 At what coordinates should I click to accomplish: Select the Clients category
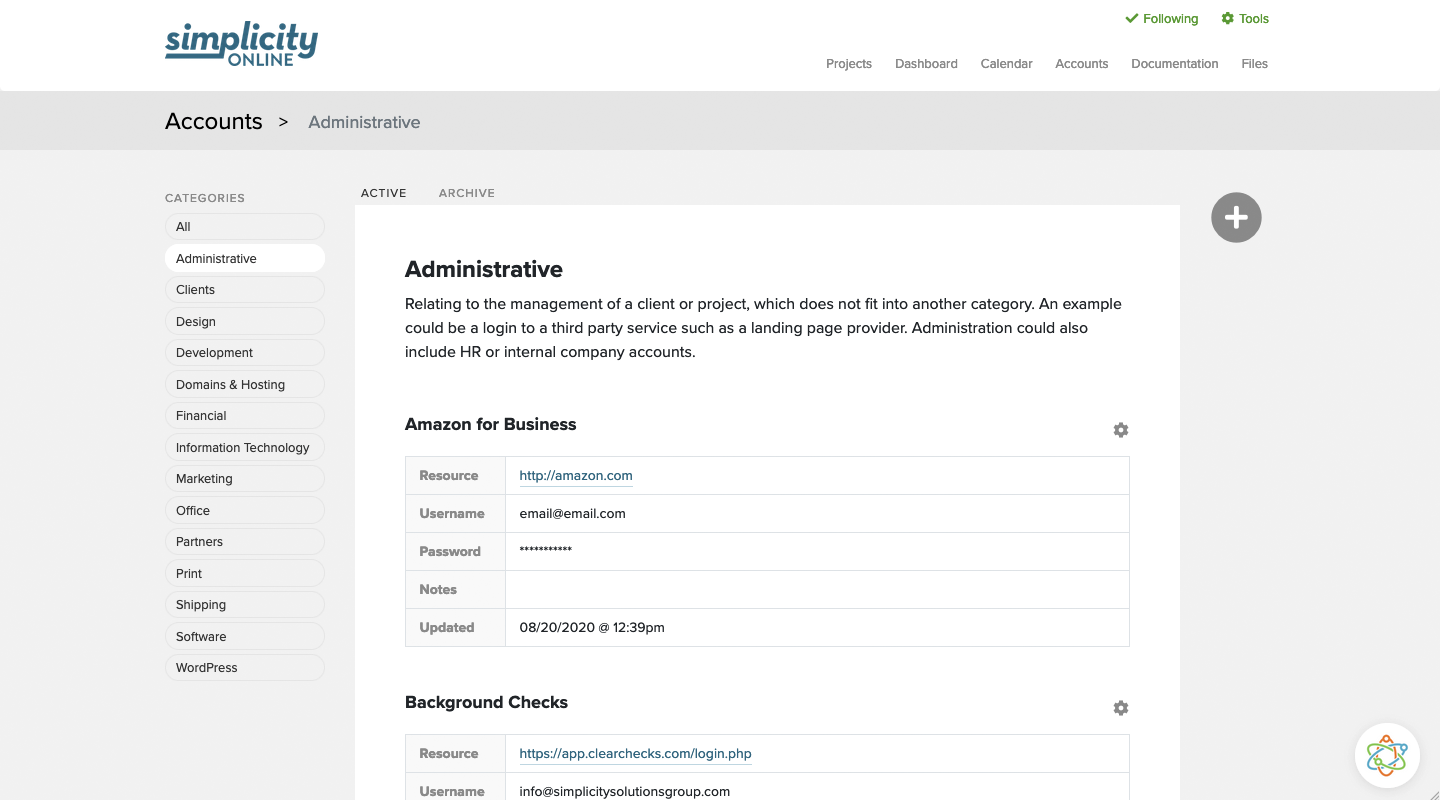pyautogui.click(x=245, y=290)
